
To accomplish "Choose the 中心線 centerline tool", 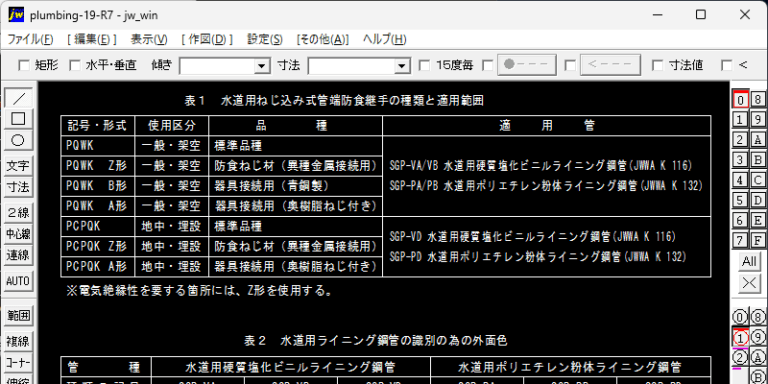I will tap(18, 234).
